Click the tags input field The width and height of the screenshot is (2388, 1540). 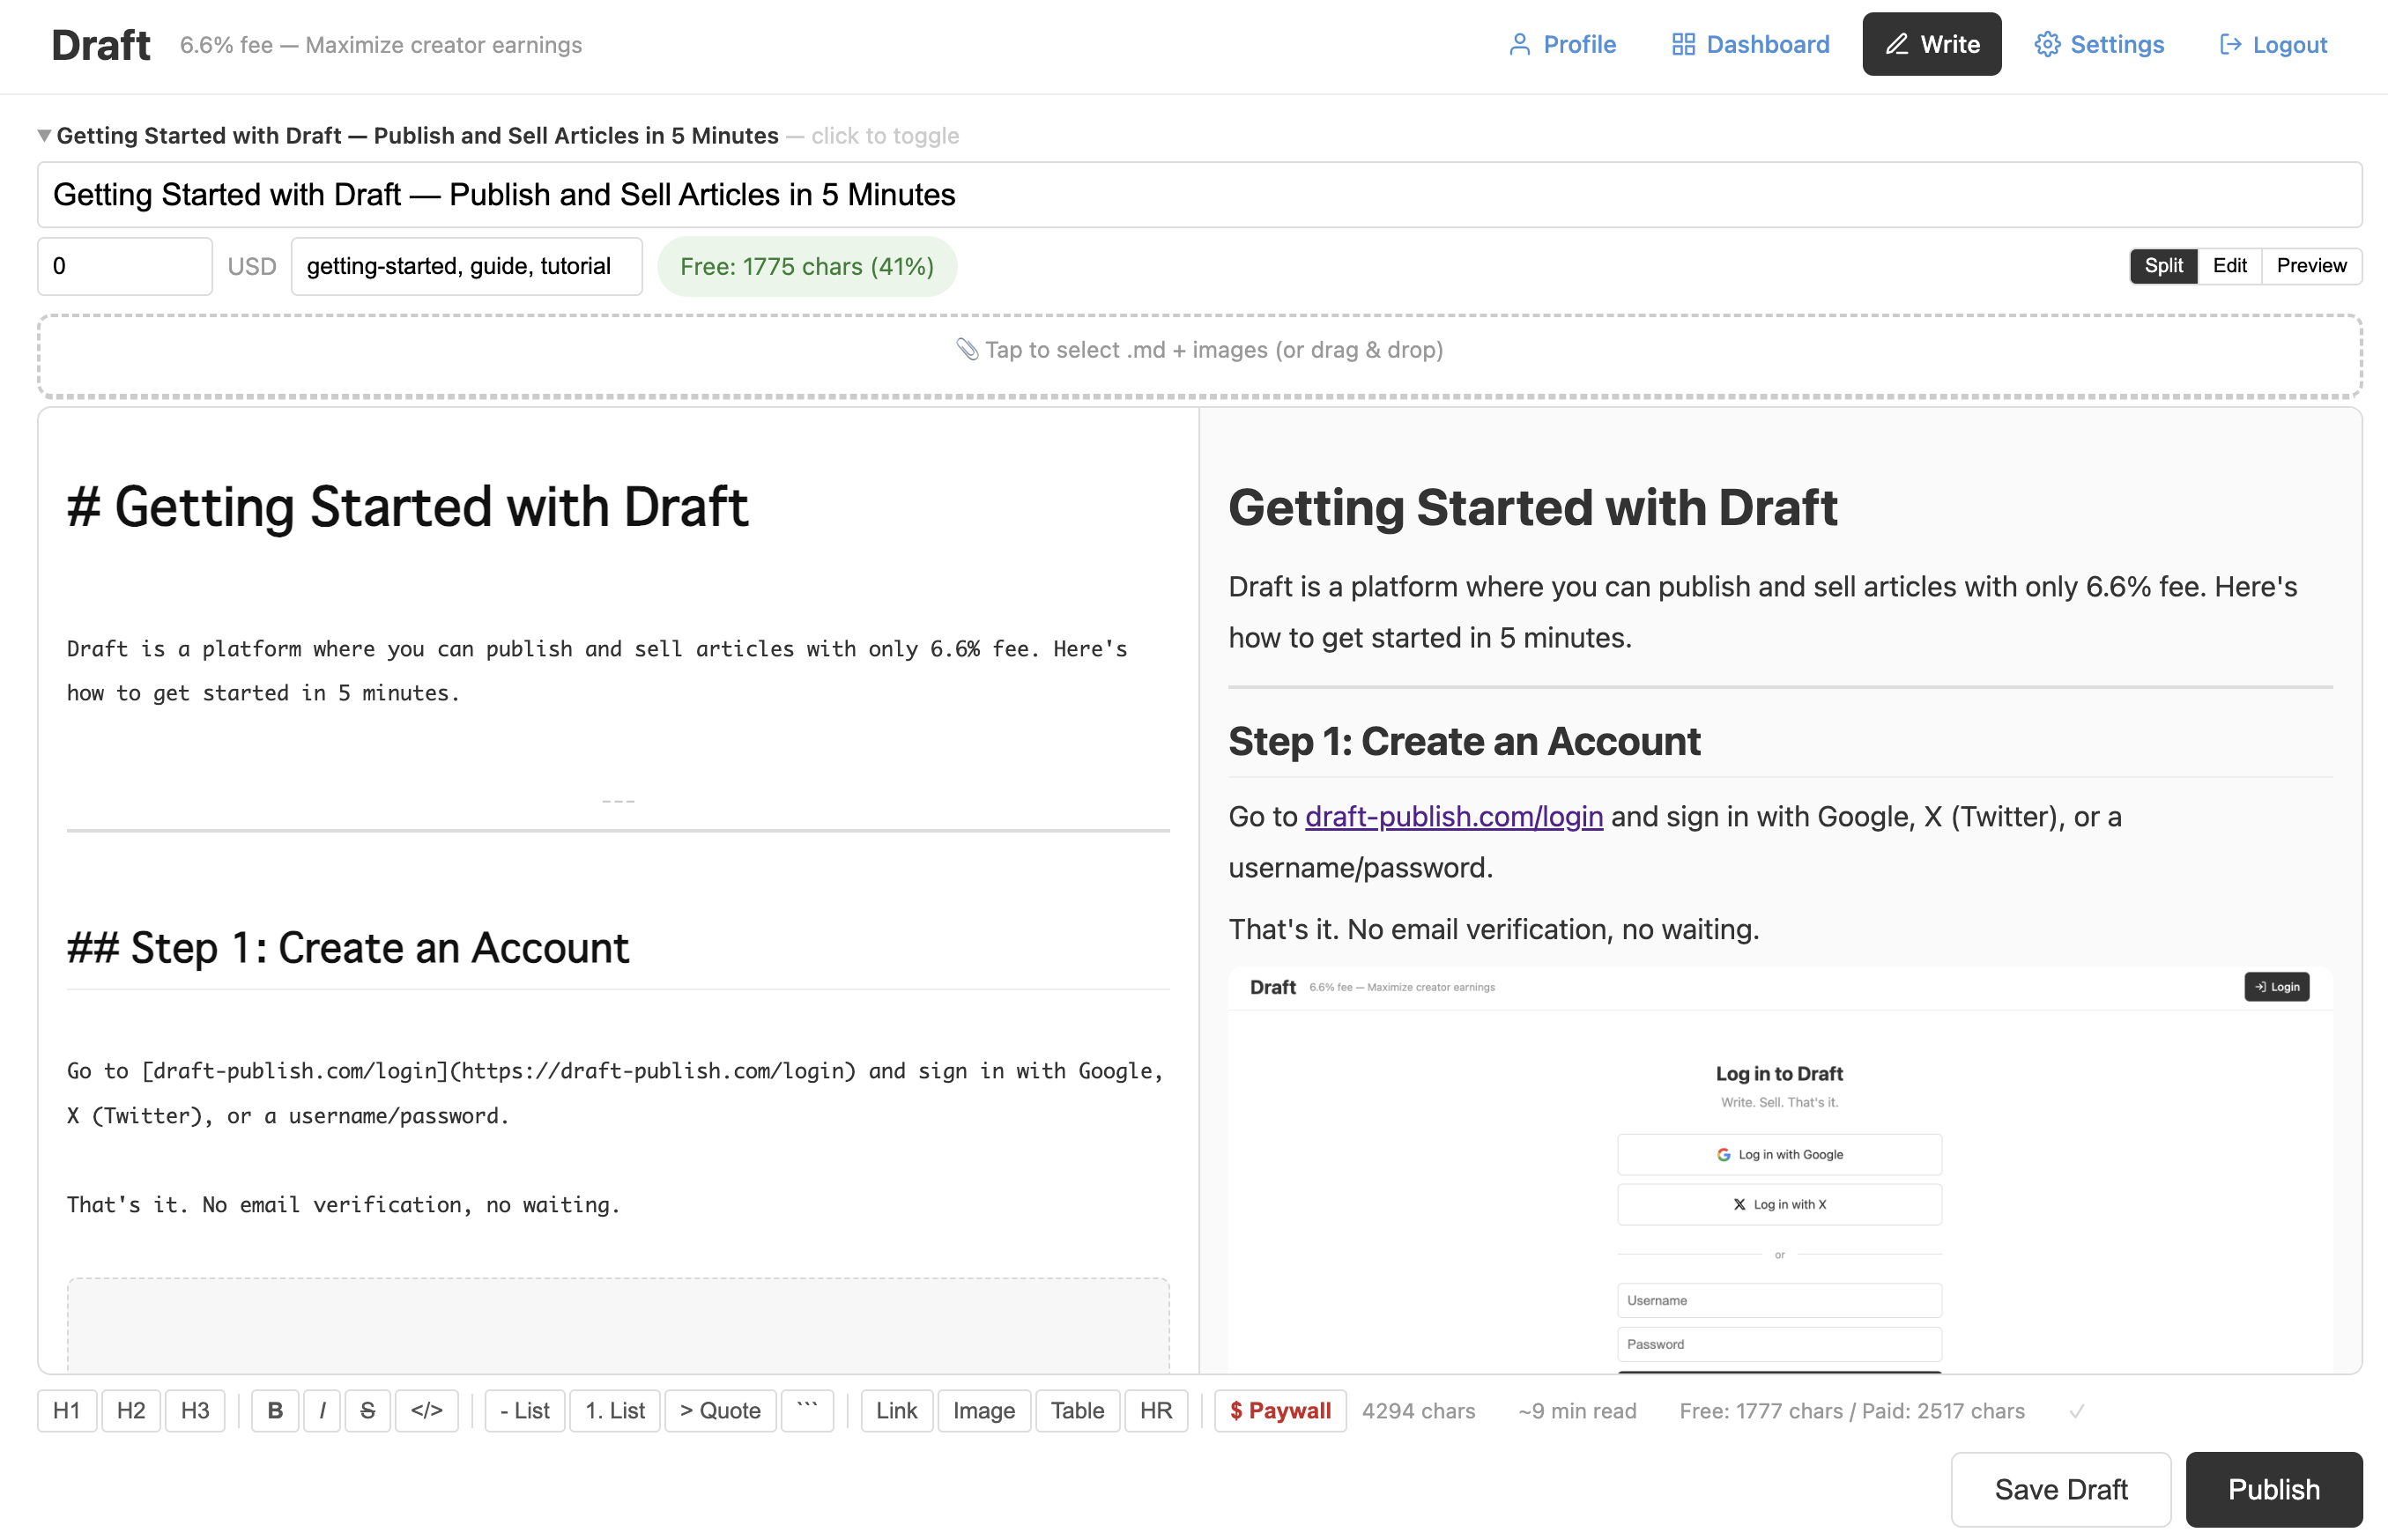click(x=467, y=266)
